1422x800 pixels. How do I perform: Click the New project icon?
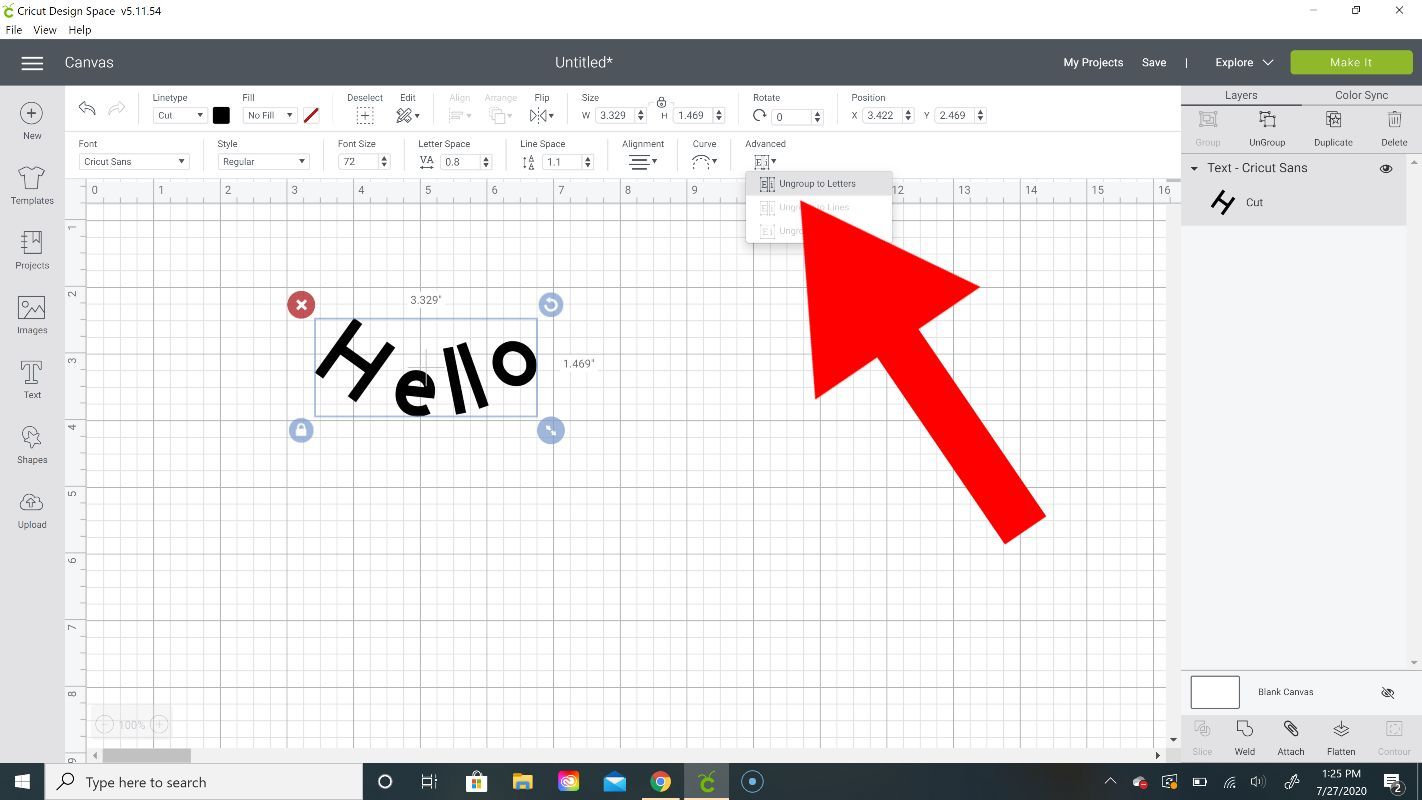point(32,113)
